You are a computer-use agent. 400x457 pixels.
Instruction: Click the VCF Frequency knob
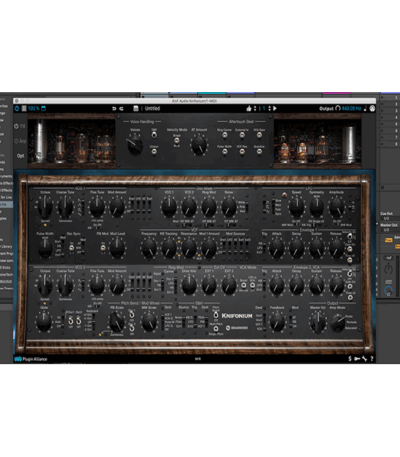pos(149,248)
